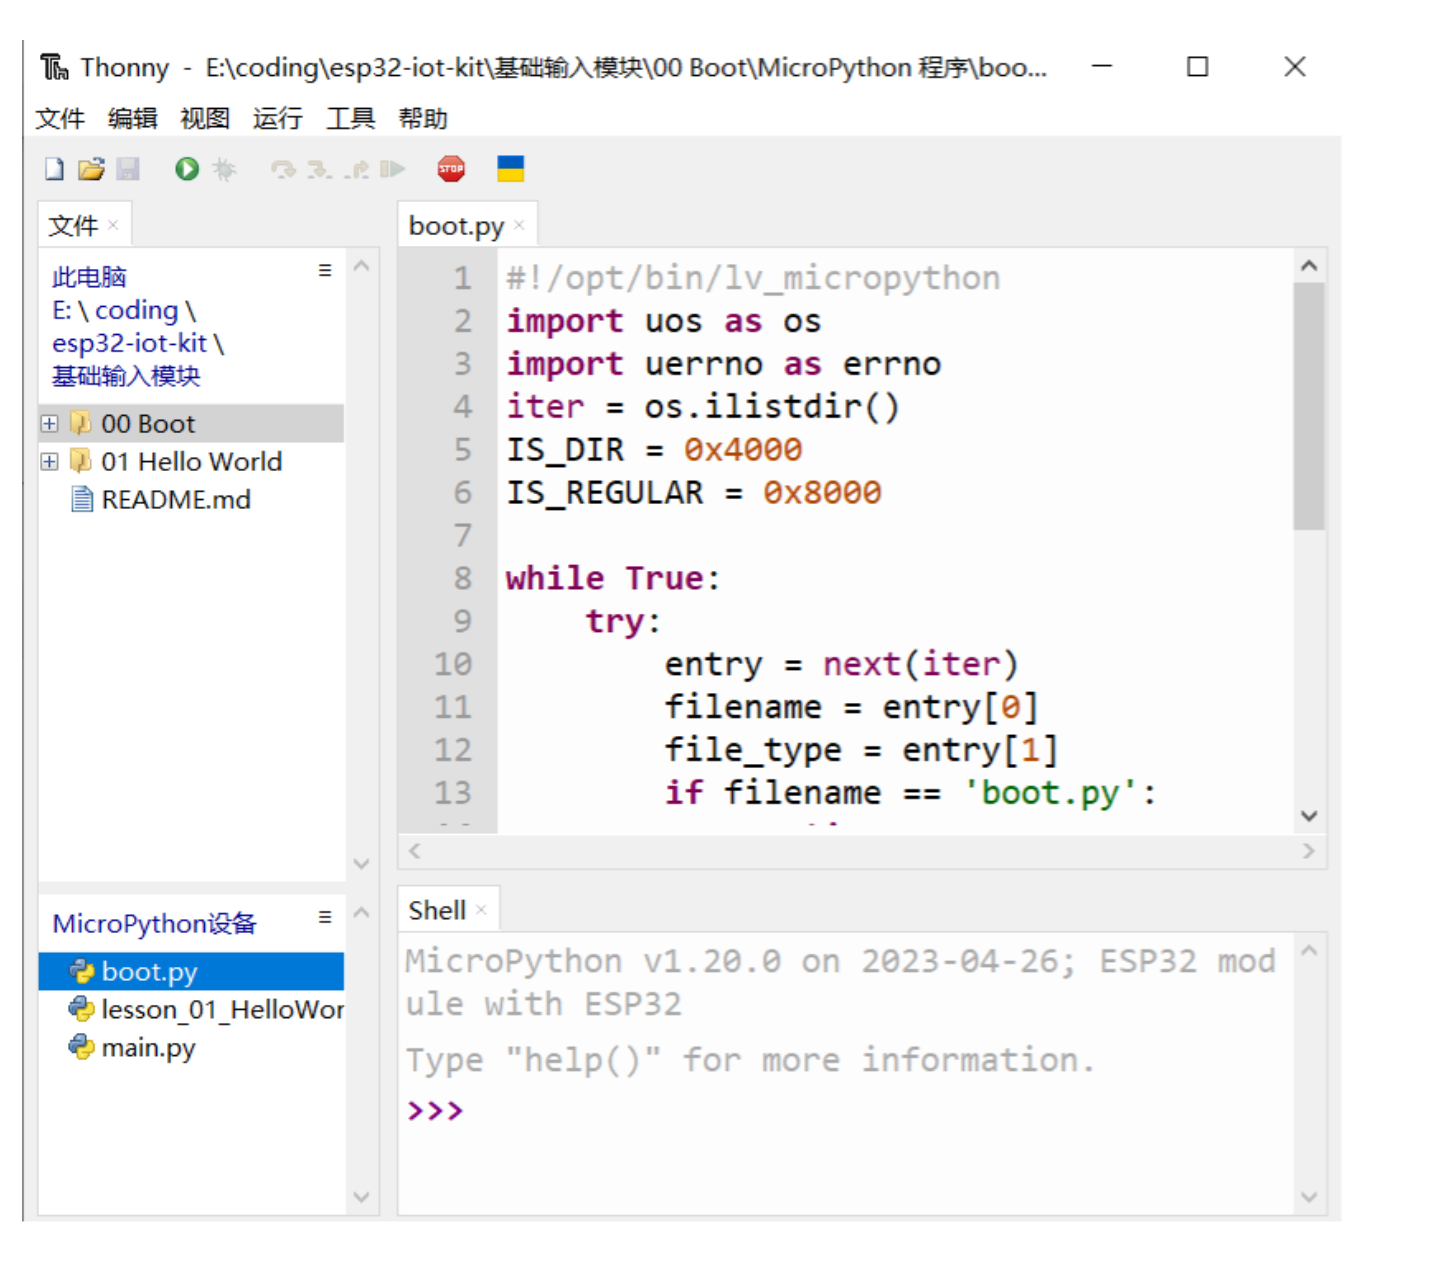The width and height of the screenshot is (1456, 1278).
Task: Click the Ukraine flag support icon
Action: click(510, 168)
